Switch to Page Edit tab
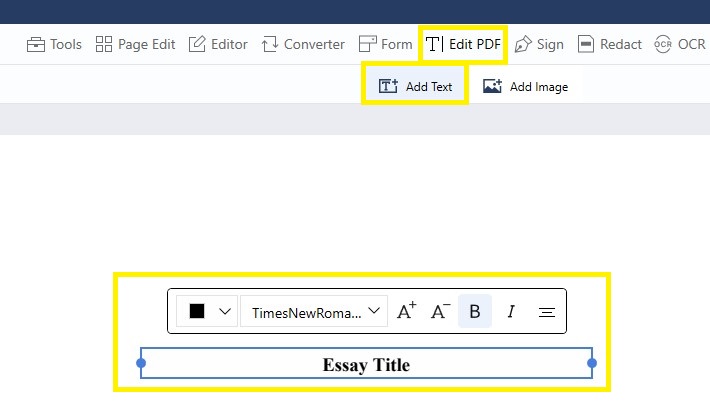The image size is (710, 408). coord(135,44)
